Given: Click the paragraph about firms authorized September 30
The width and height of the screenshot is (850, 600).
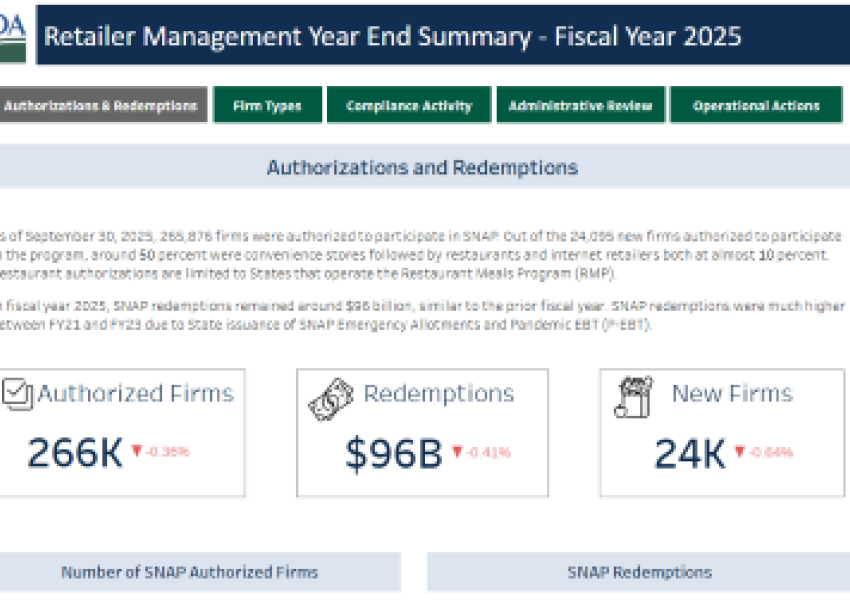Looking at the screenshot, I should pos(421,255).
